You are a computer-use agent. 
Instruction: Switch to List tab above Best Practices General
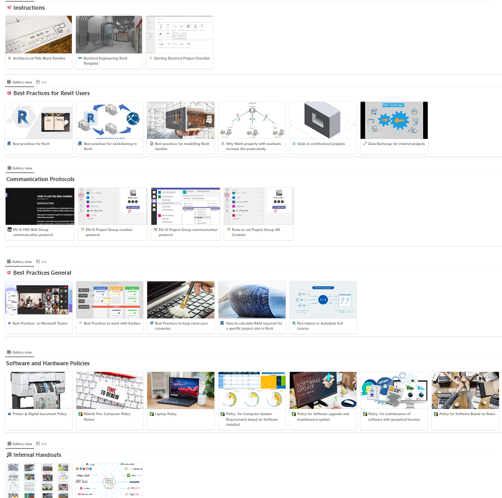pos(41,262)
